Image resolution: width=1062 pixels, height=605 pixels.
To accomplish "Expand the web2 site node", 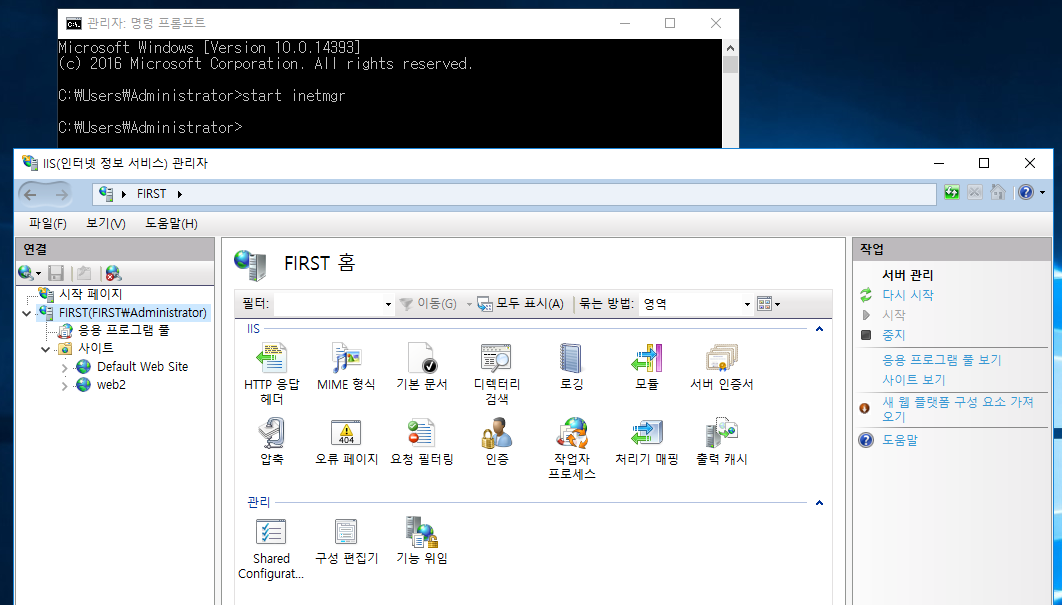I will pos(64,386).
